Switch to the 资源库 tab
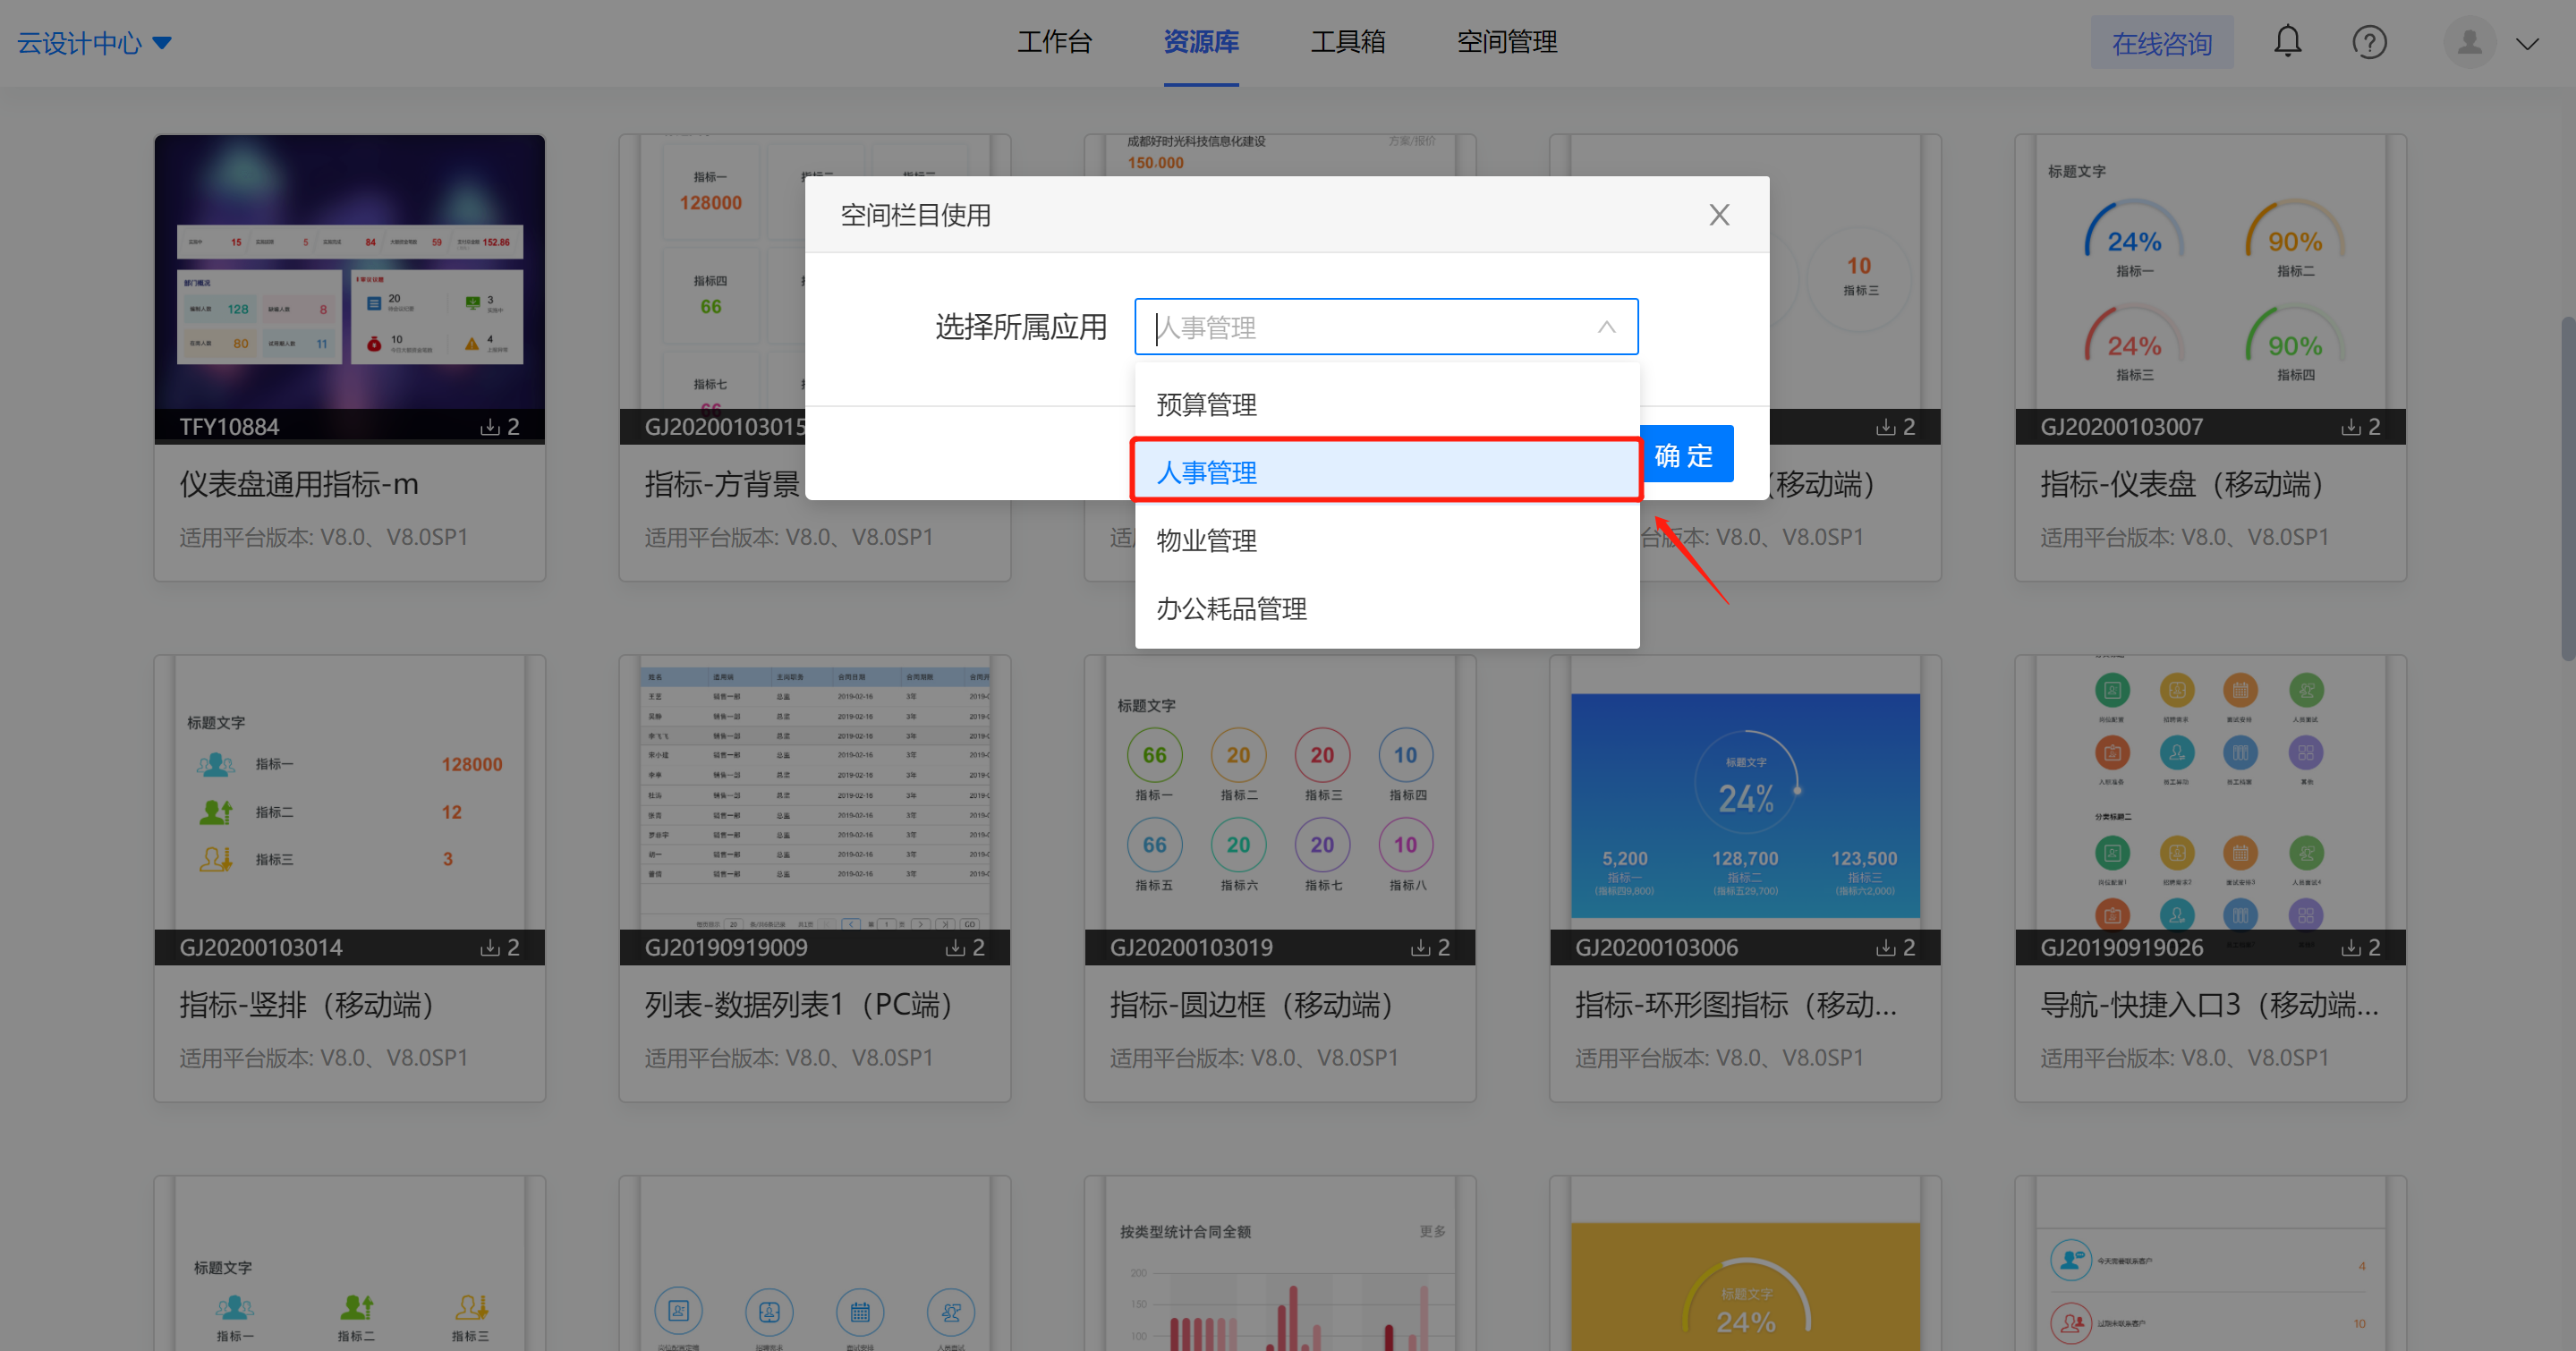 click(1201, 42)
